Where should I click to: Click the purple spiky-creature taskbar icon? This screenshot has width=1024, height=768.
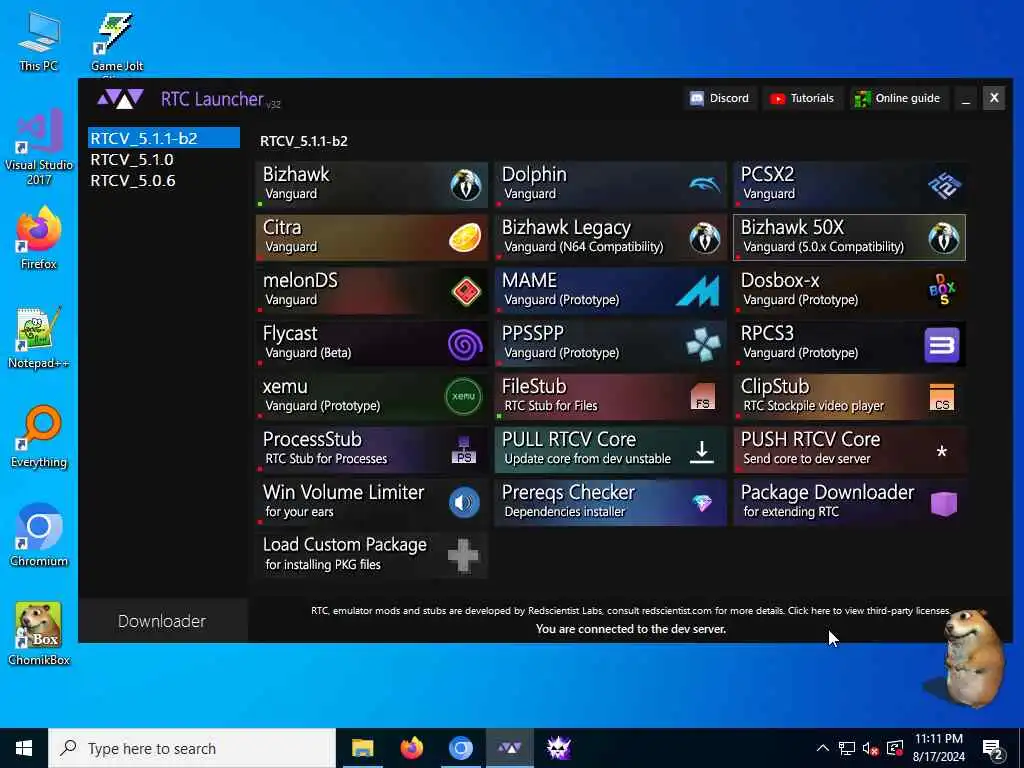(x=559, y=748)
